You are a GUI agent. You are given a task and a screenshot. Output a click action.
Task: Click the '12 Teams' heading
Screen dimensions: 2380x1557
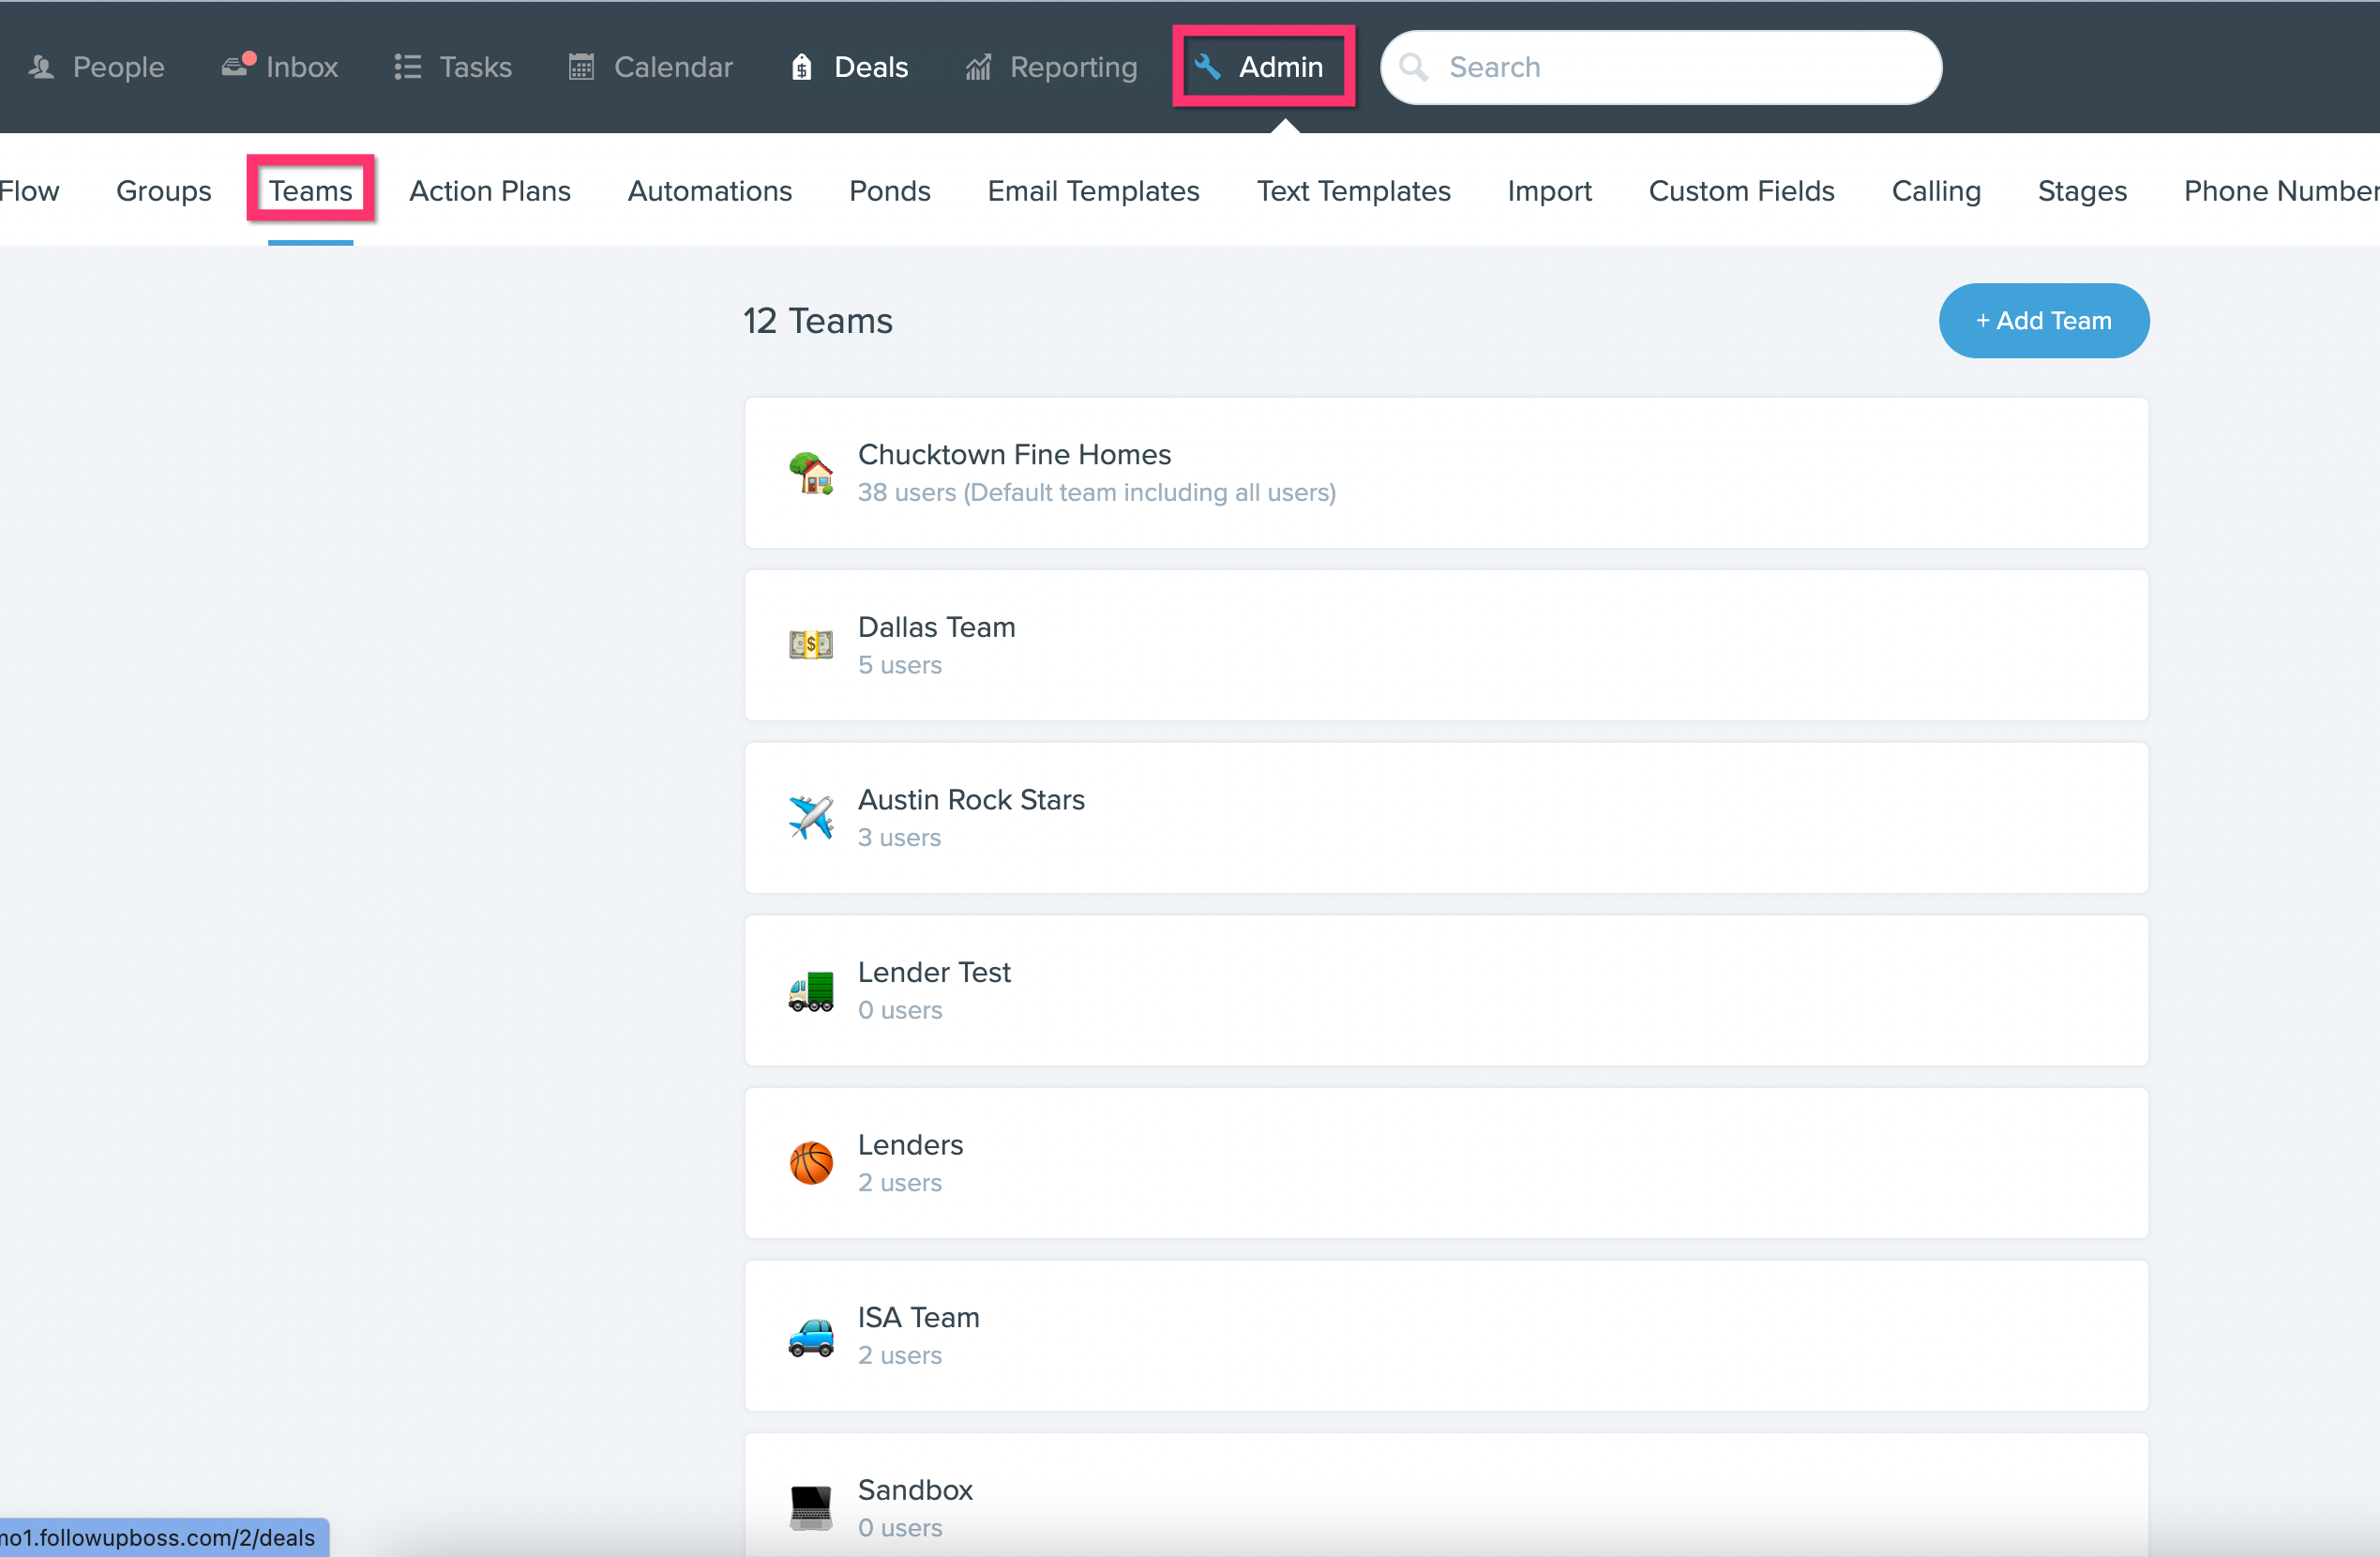click(818, 321)
